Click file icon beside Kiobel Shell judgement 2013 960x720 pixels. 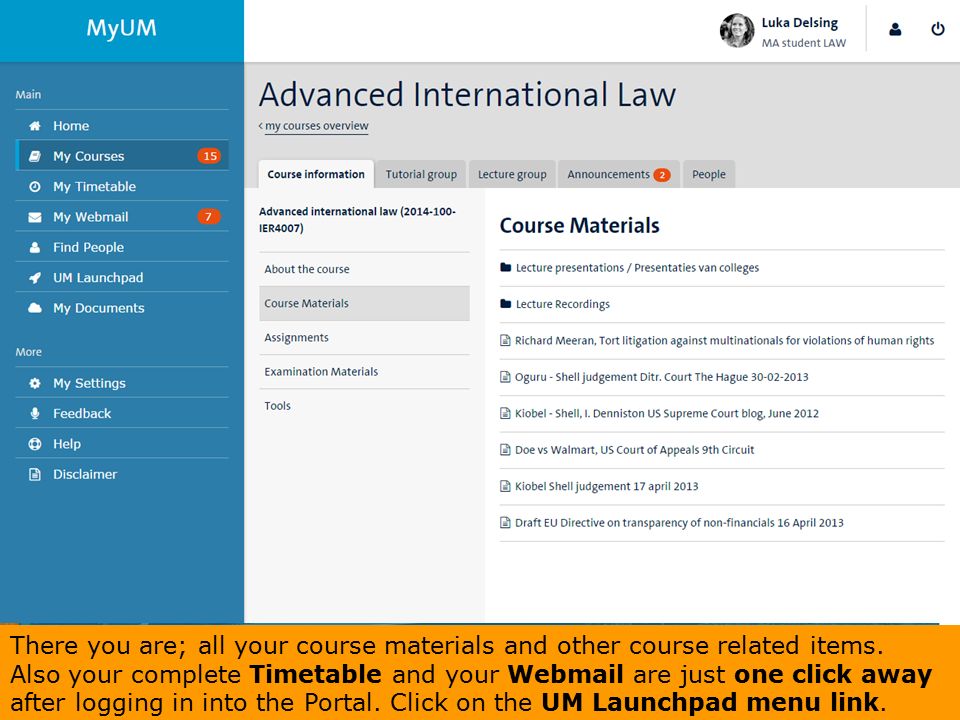pos(505,486)
